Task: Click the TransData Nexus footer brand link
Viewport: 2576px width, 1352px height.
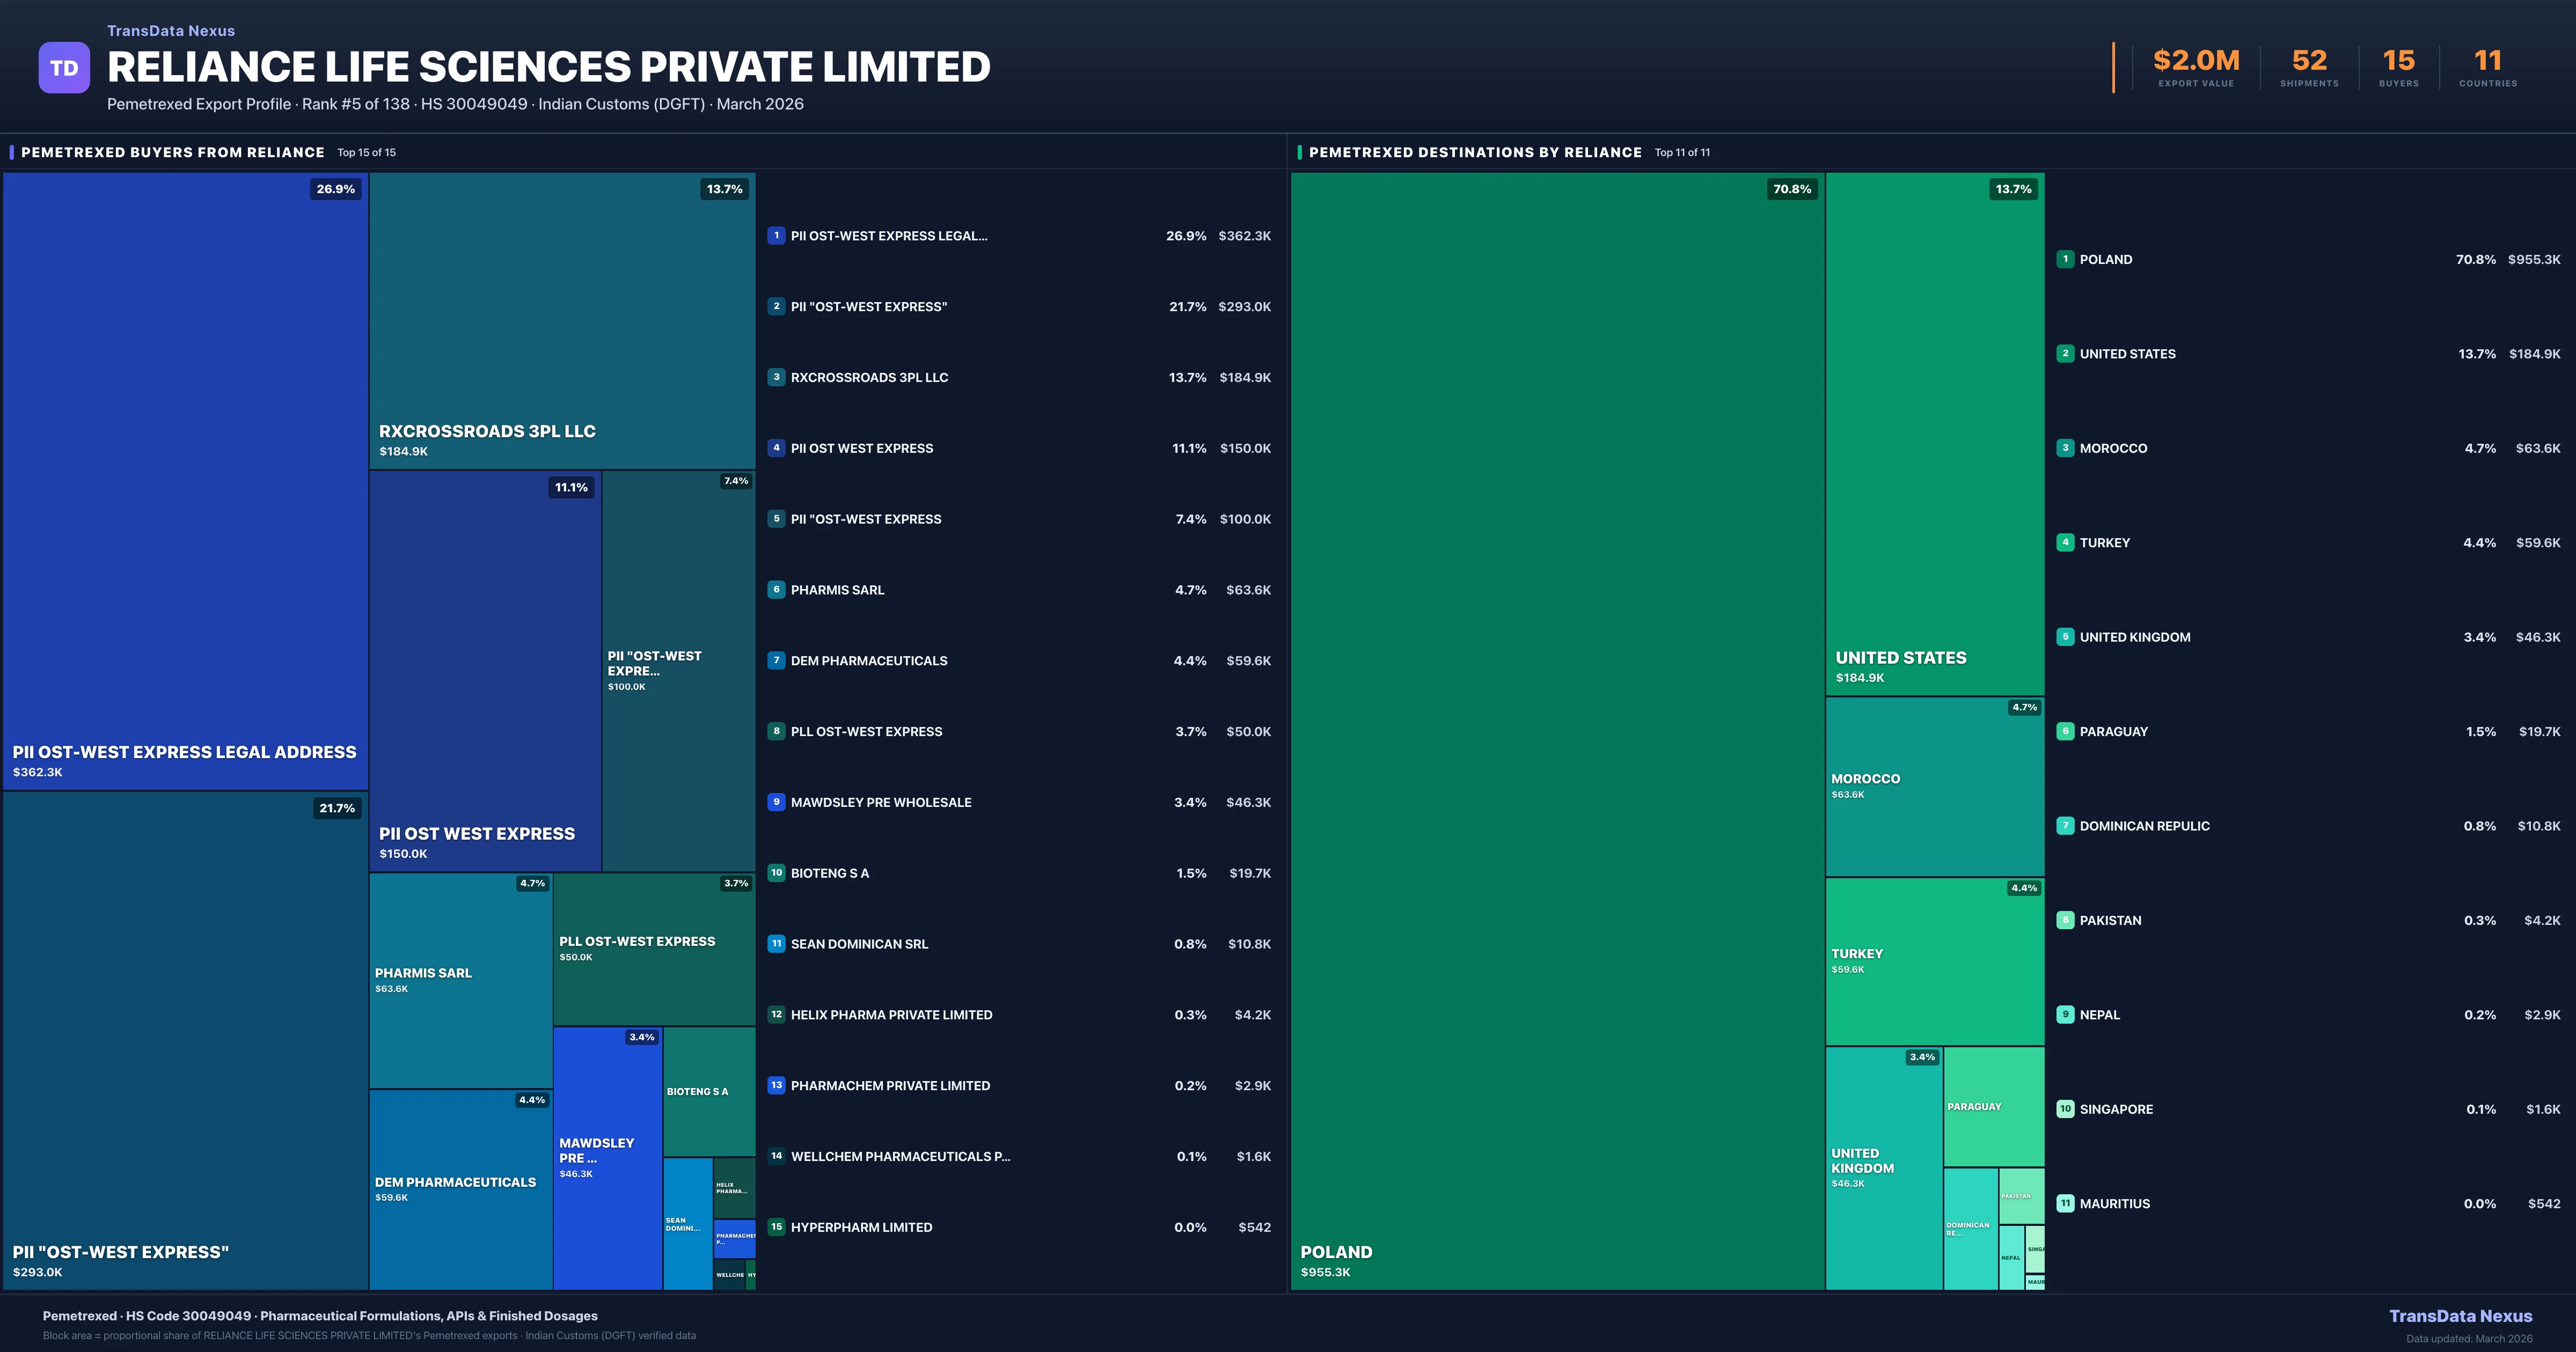Action: click(x=2460, y=1316)
